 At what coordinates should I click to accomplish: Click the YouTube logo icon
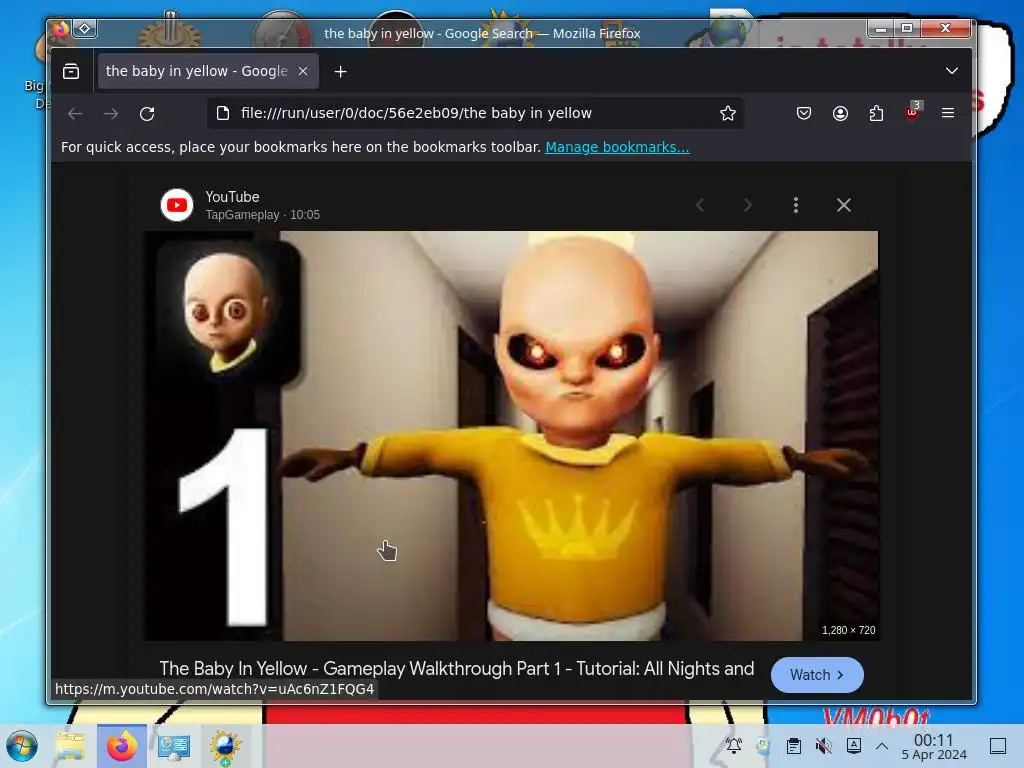point(177,205)
